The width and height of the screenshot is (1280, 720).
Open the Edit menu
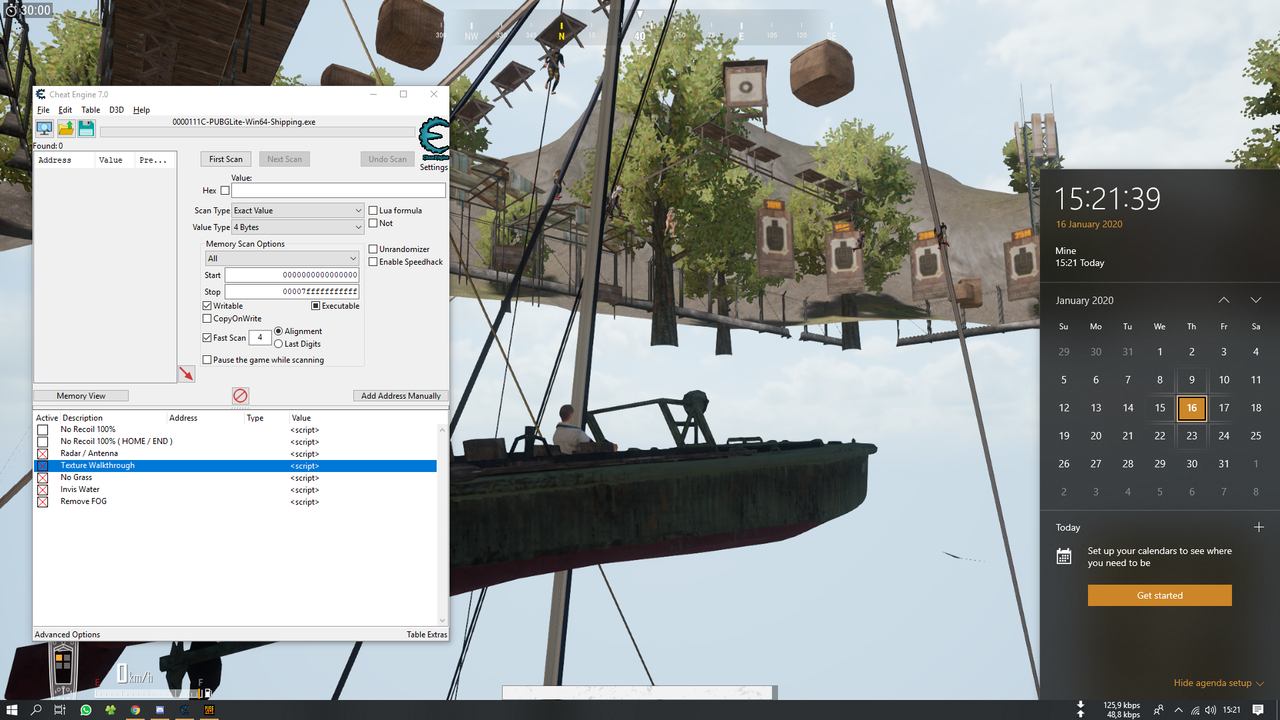click(x=65, y=110)
